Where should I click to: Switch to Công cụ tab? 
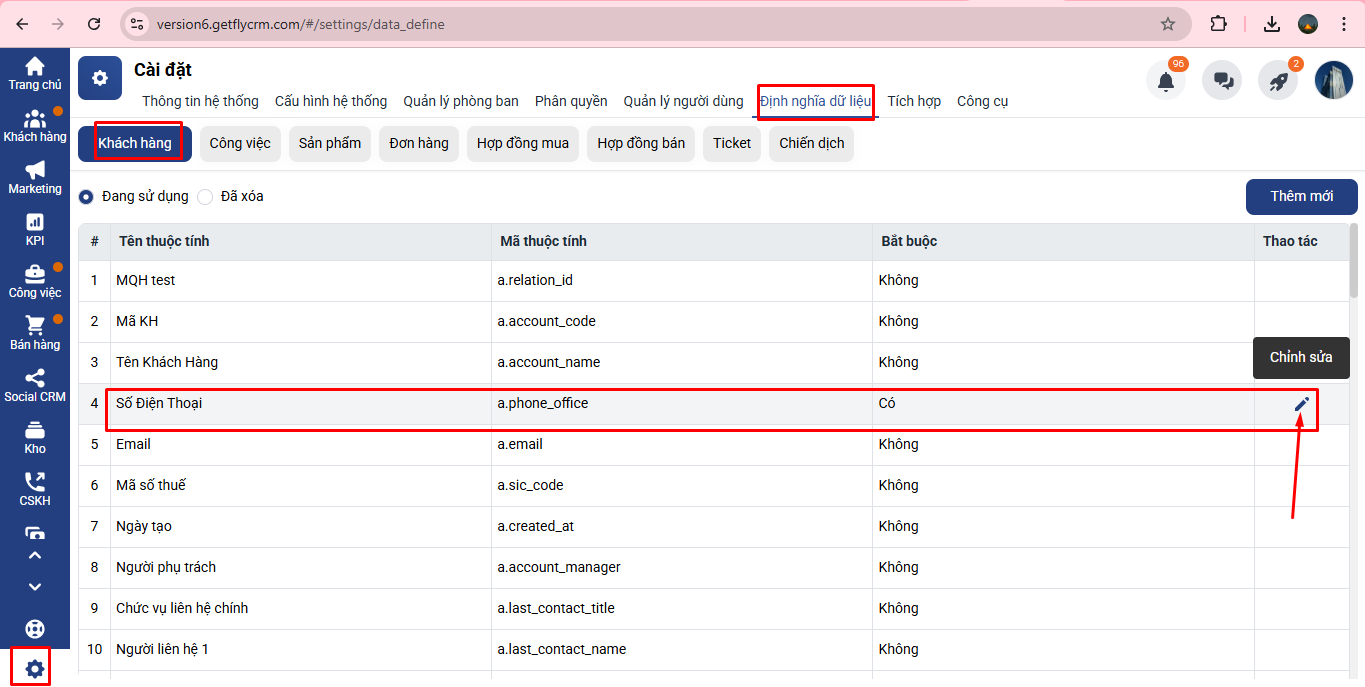[982, 101]
